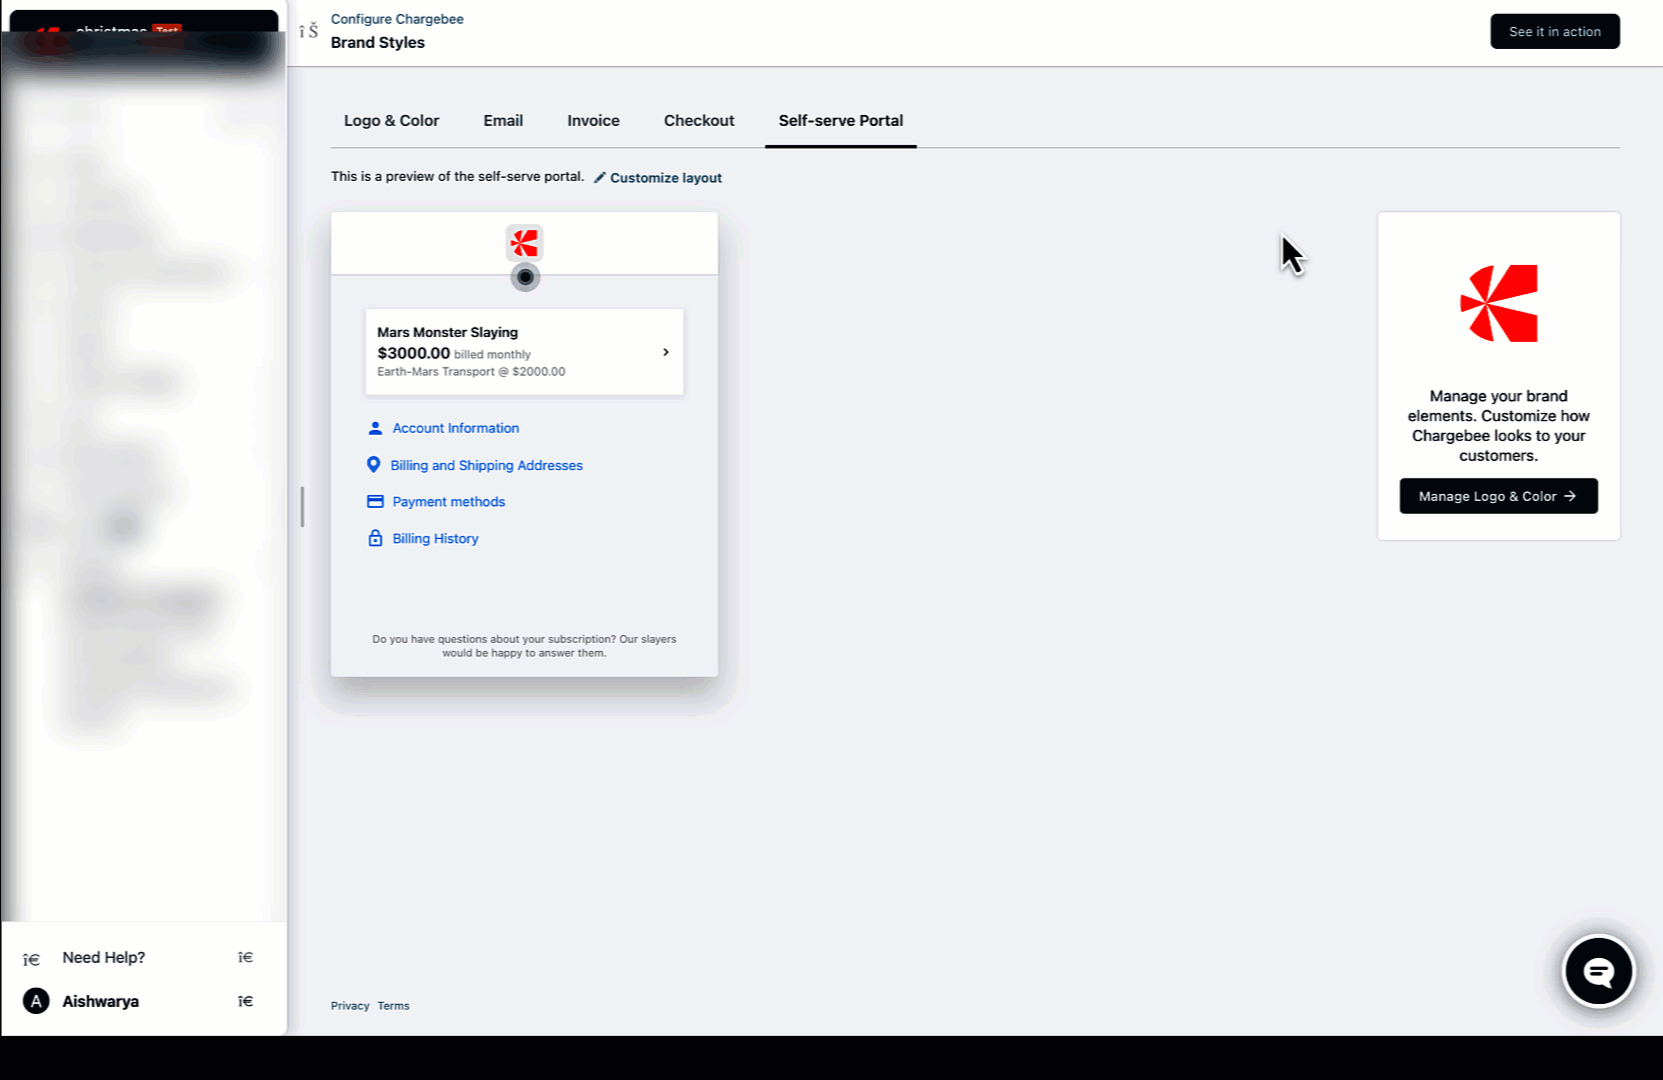Click the credit card Payment methods icon
The height and width of the screenshot is (1080, 1663).
tap(375, 502)
